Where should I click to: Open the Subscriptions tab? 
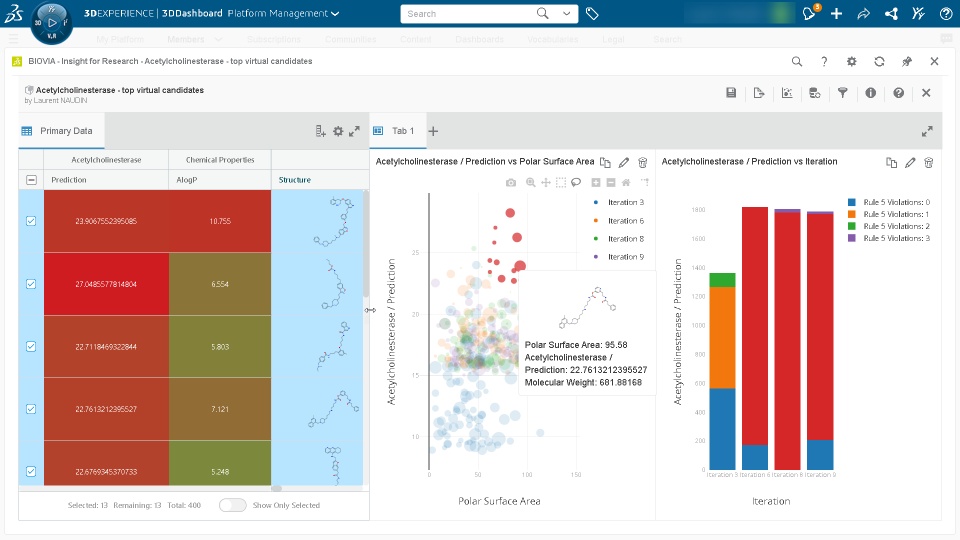(274, 39)
